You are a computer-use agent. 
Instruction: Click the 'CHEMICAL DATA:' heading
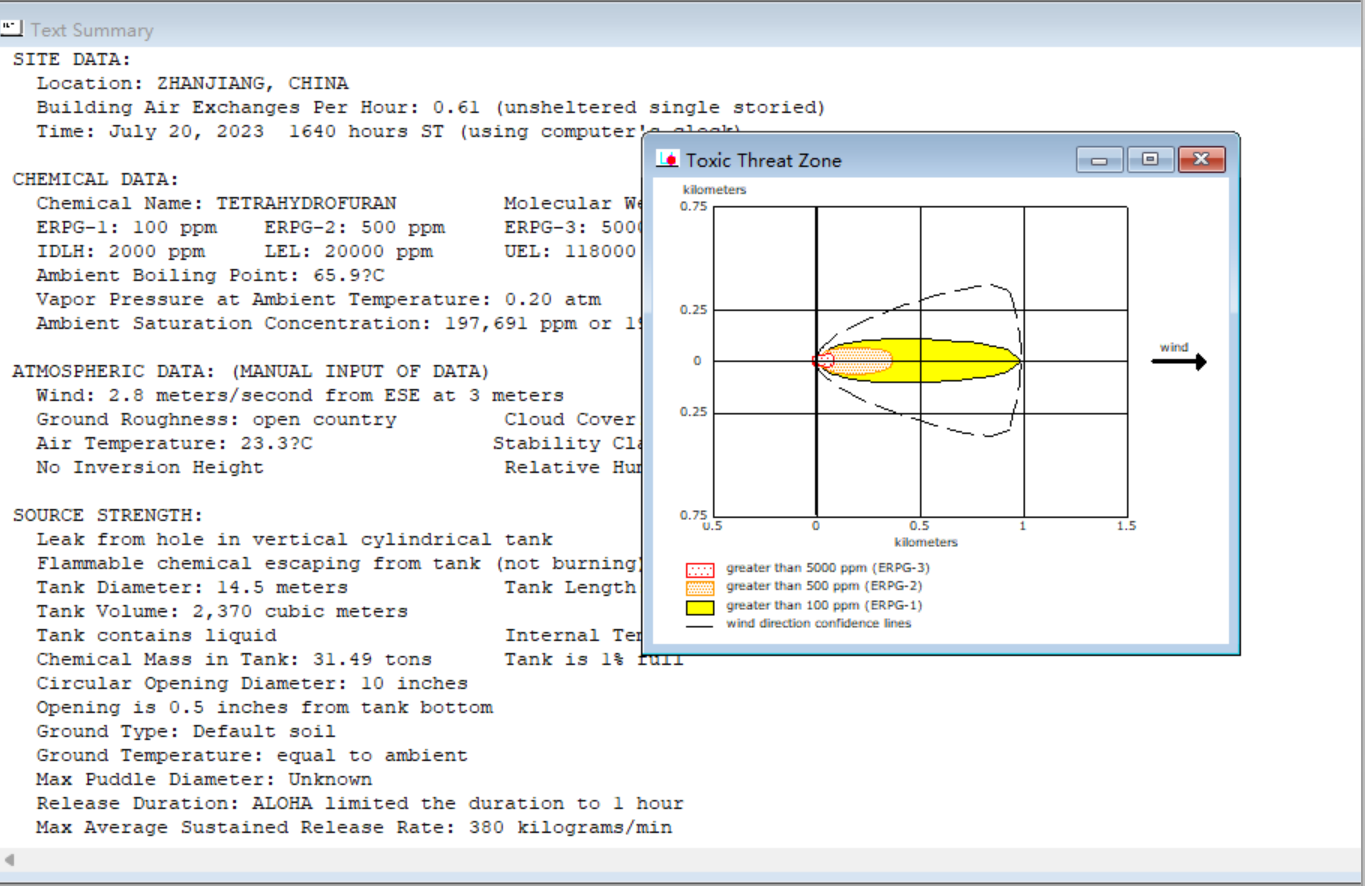96,180
